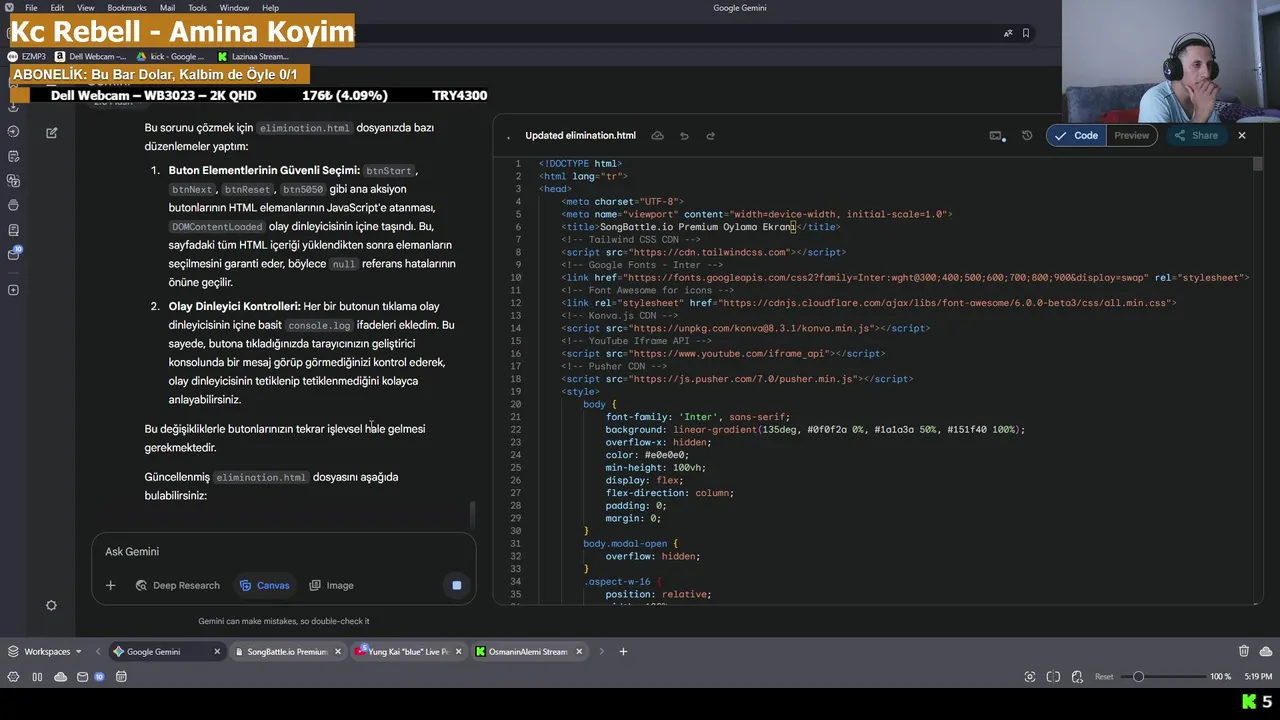1280x720 pixels.
Task: Open page actions code icon
Action: tap(1075, 677)
